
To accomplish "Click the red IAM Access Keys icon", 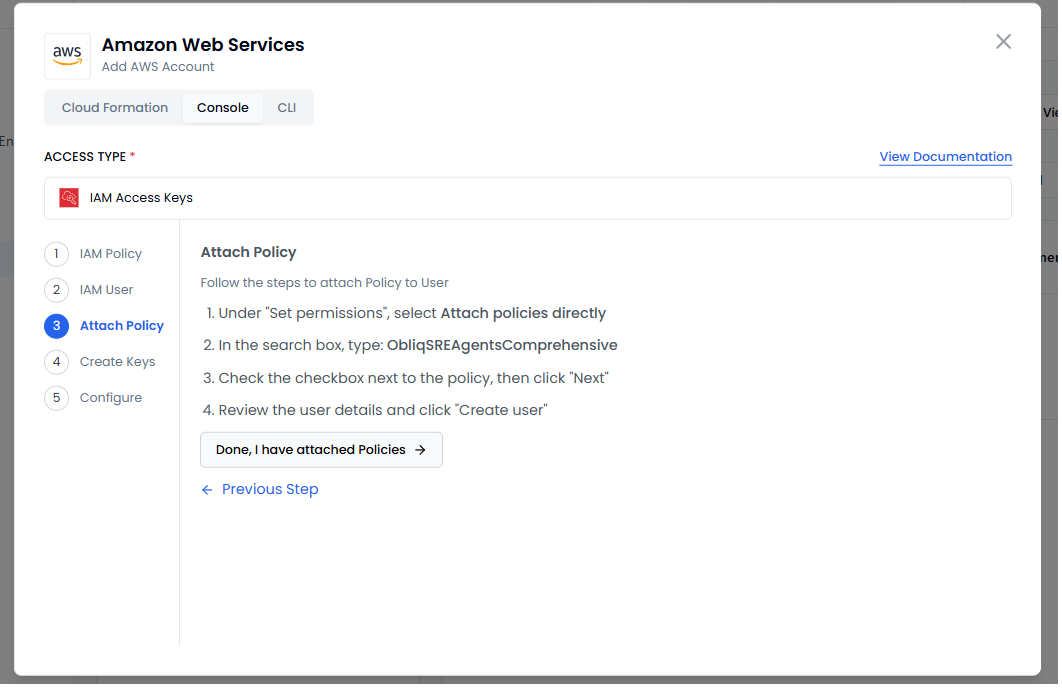I will pos(69,198).
